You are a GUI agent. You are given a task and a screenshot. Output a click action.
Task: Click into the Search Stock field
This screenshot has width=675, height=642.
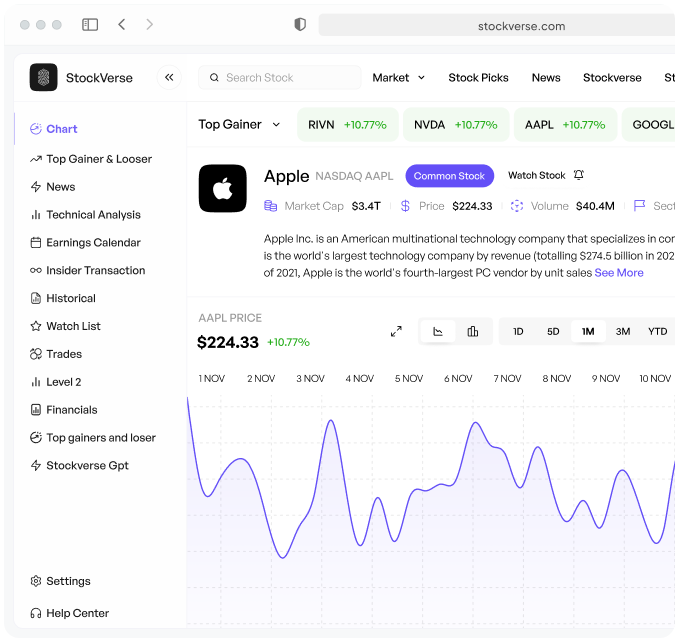279,78
